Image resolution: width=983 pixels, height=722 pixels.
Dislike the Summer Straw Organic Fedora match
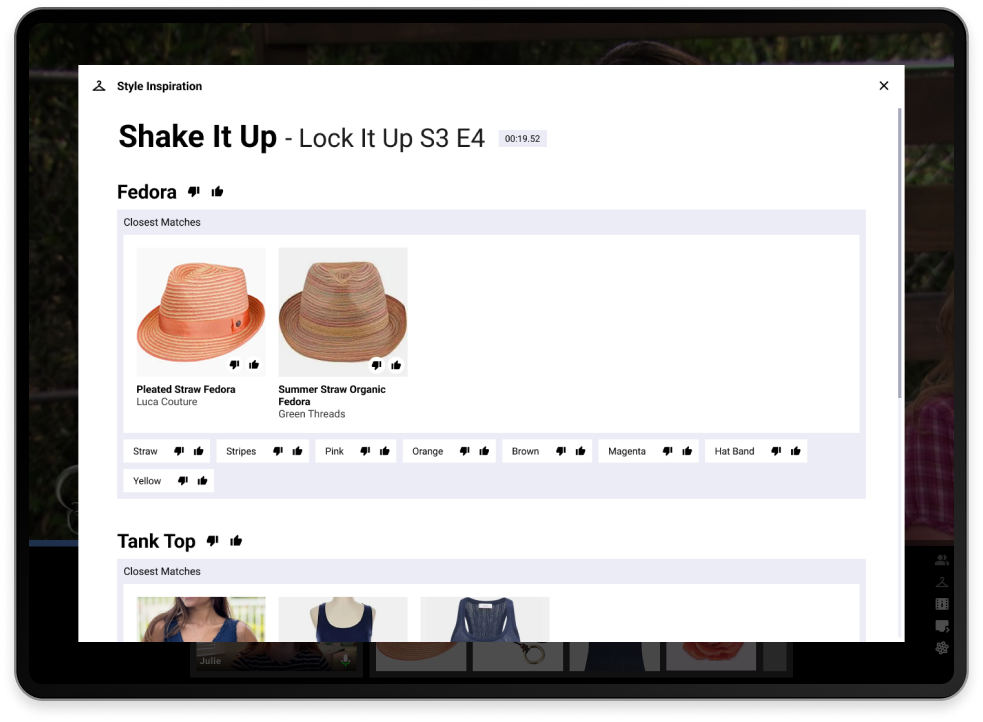coord(376,365)
